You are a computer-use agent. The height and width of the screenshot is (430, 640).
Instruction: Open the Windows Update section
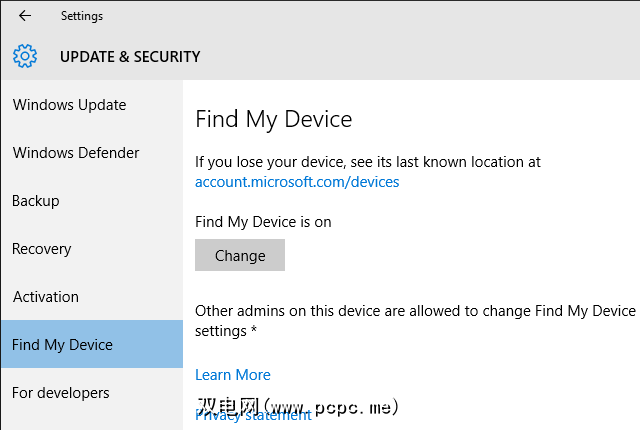pos(69,105)
